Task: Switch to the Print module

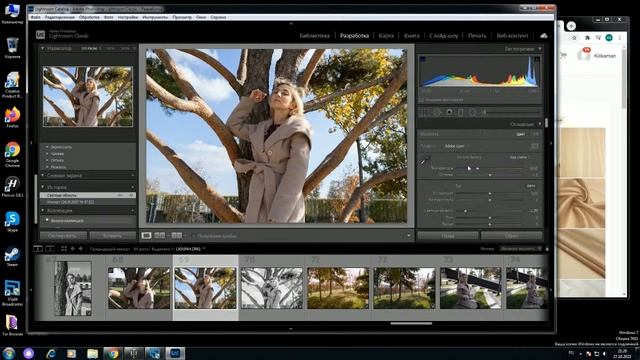Action: pyautogui.click(x=477, y=36)
